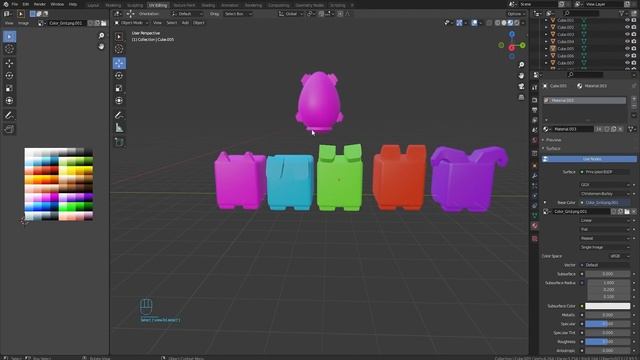Viewport: 640px width, 360px height.
Task: Open the viewport Add menu
Action: click(185, 23)
